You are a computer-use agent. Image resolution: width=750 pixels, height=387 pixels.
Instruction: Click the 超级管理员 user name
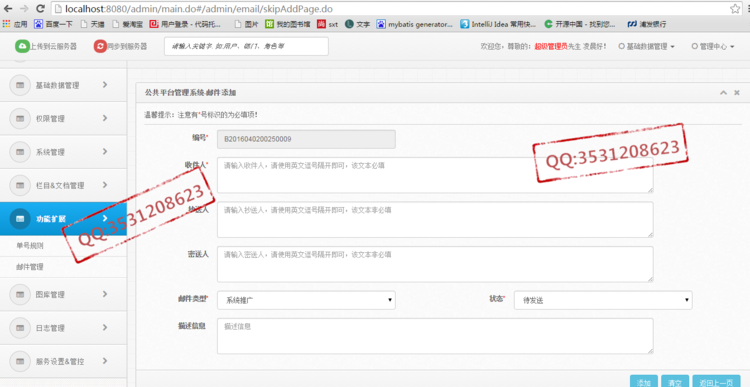point(551,46)
